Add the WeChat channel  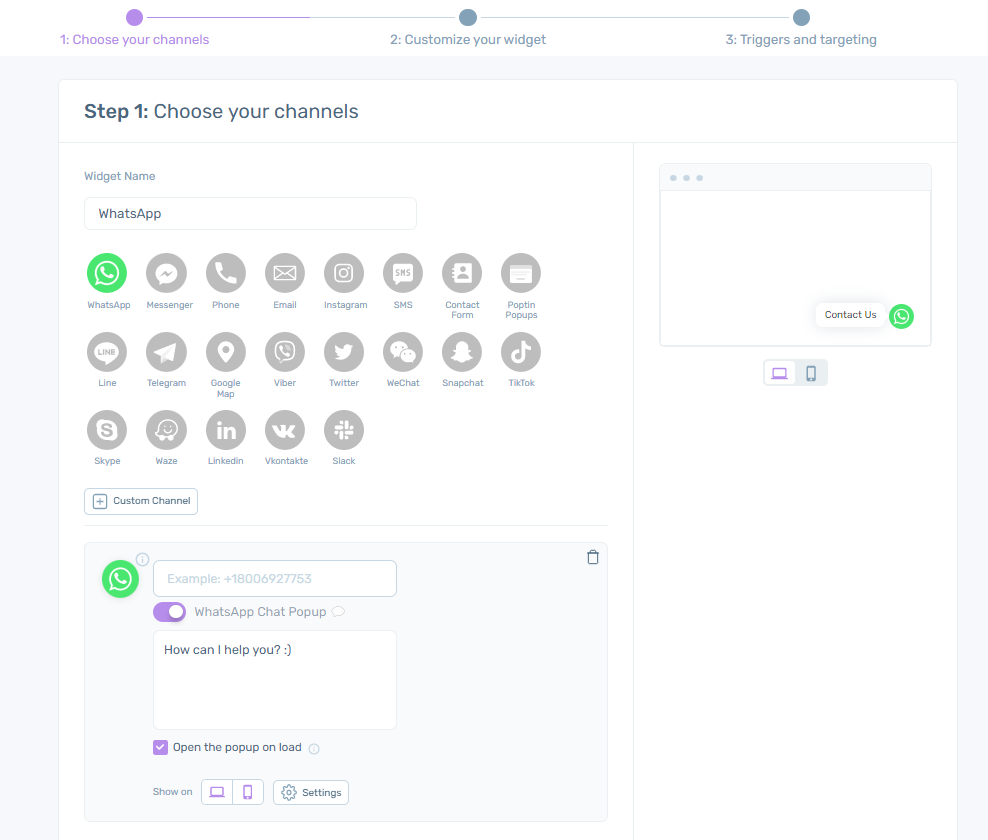(403, 352)
